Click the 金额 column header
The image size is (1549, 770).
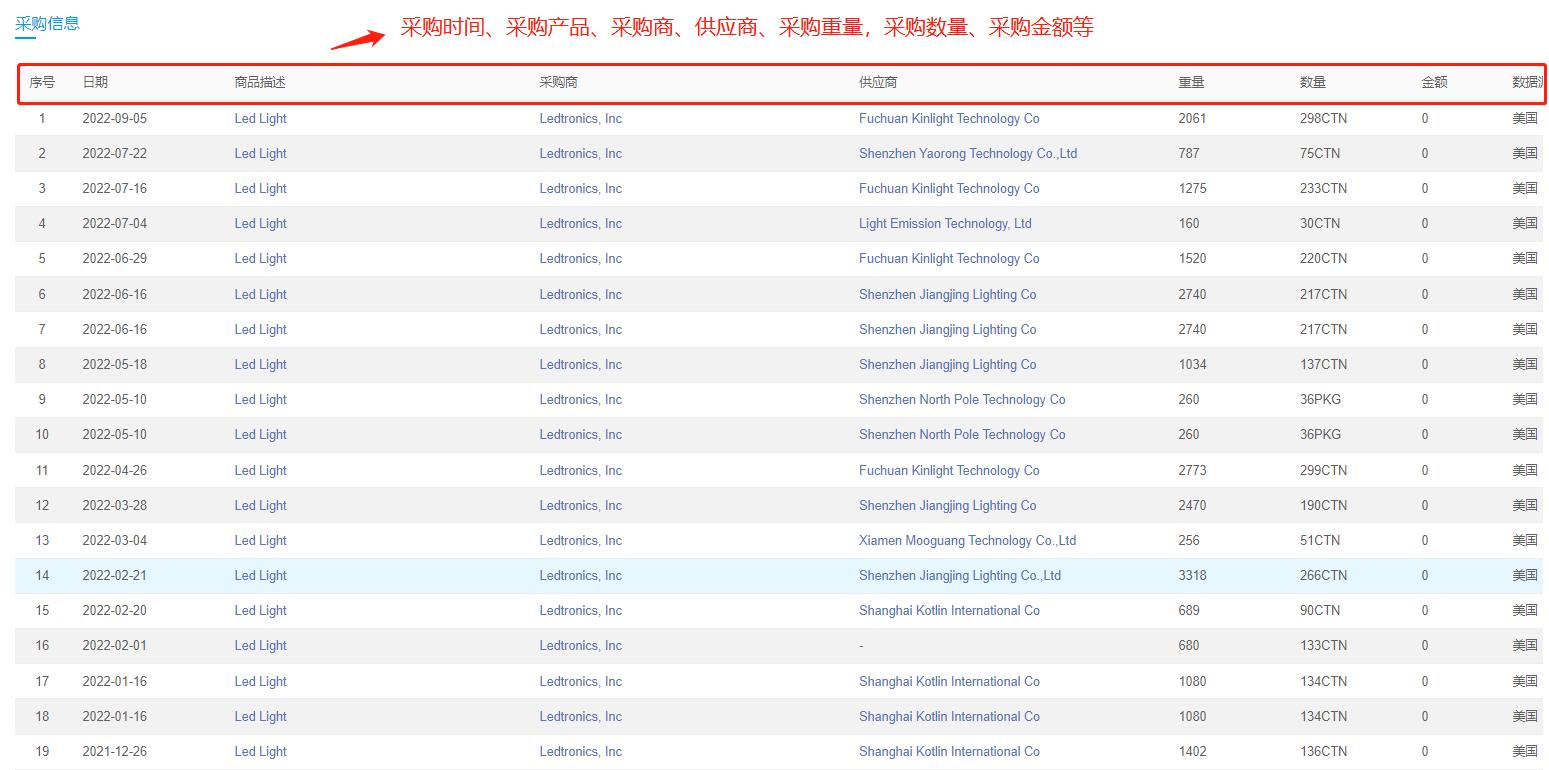pyautogui.click(x=1434, y=82)
